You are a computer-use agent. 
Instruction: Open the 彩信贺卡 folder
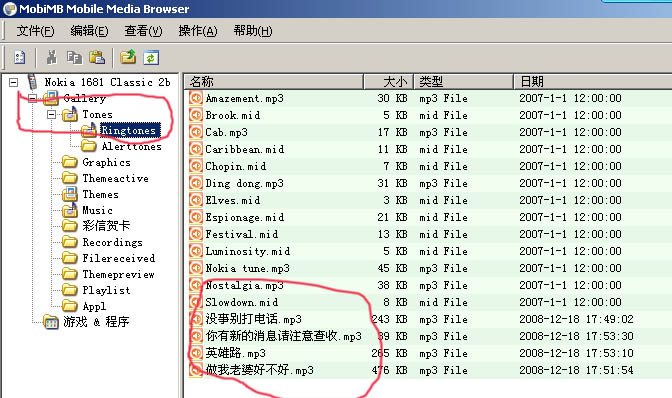click(x=106, y=226)
